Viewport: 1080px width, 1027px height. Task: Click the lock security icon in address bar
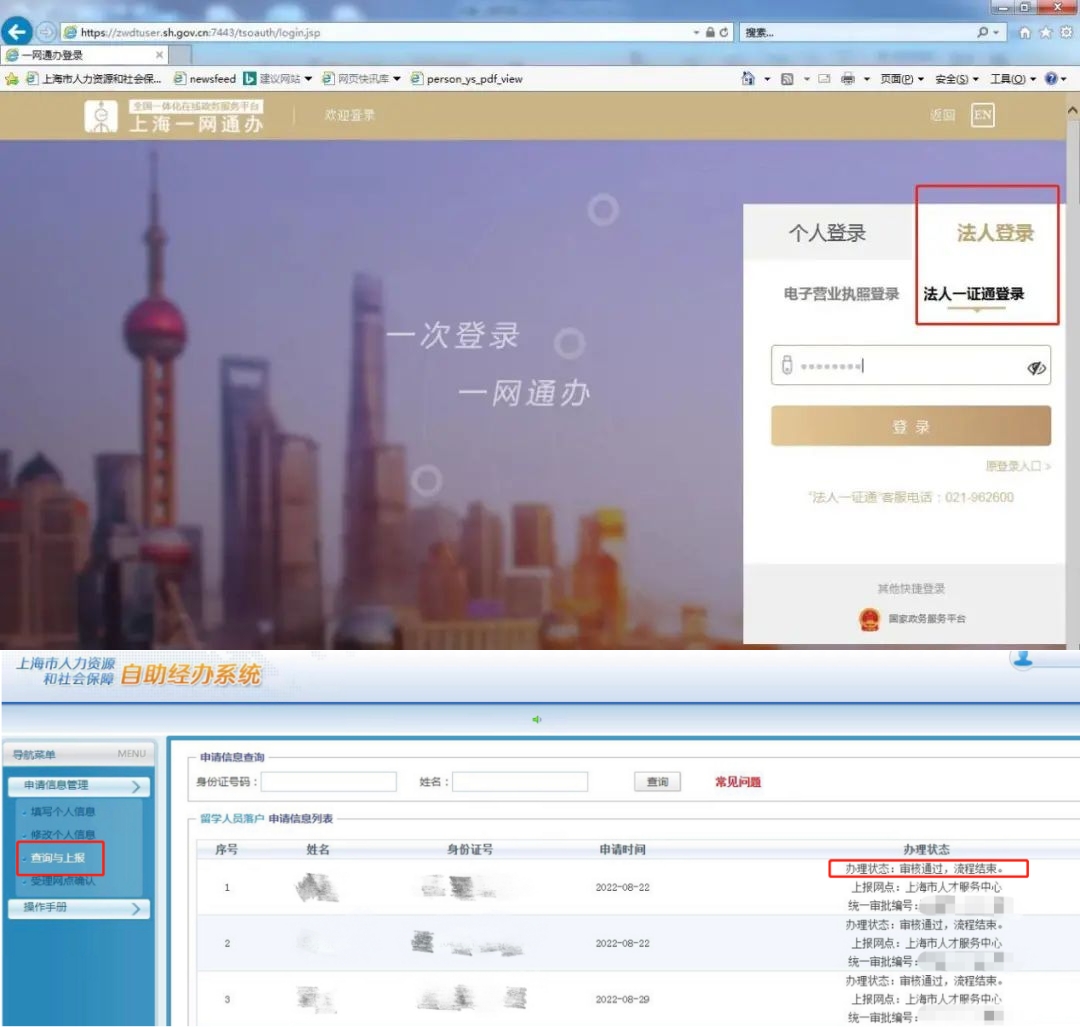click(710, 32)
